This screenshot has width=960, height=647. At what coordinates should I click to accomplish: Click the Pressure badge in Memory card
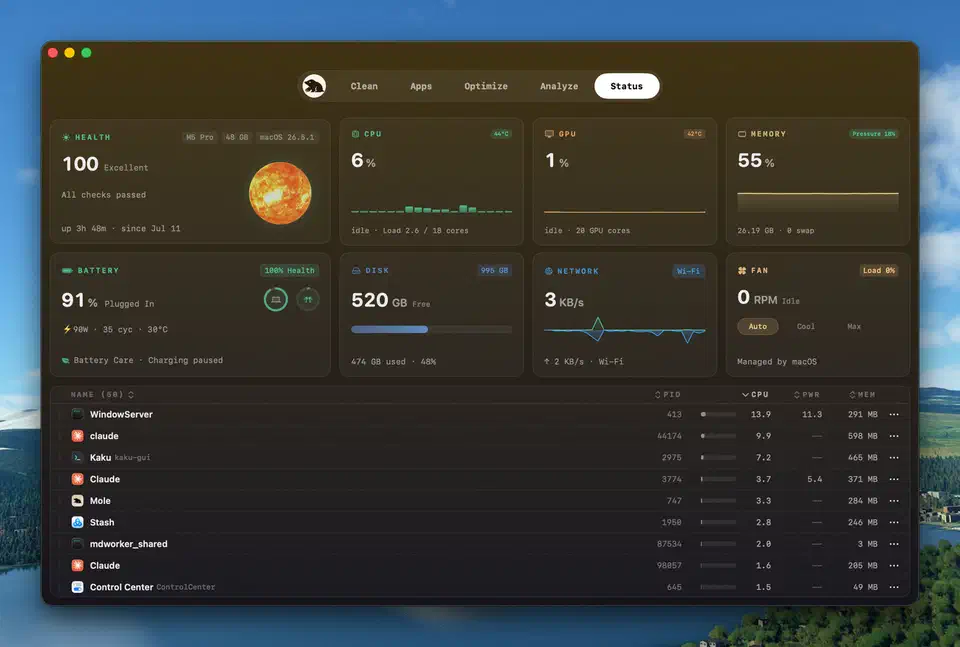coord(874,133)
